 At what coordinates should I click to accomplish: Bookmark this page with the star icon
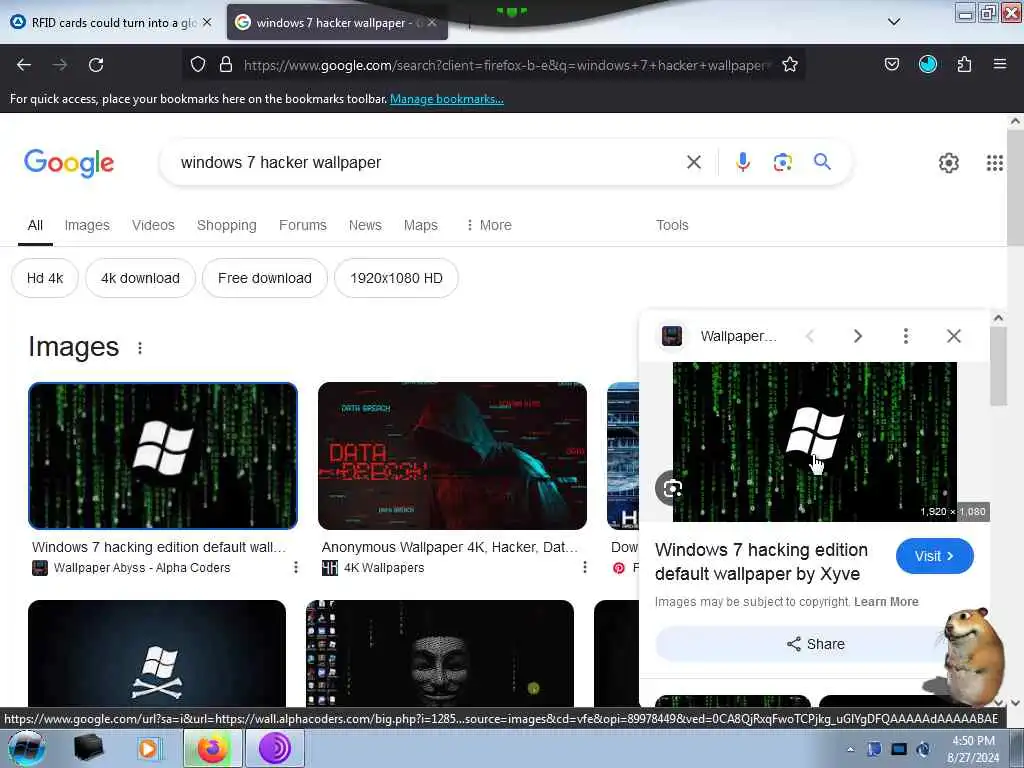(x=790, y=64)
